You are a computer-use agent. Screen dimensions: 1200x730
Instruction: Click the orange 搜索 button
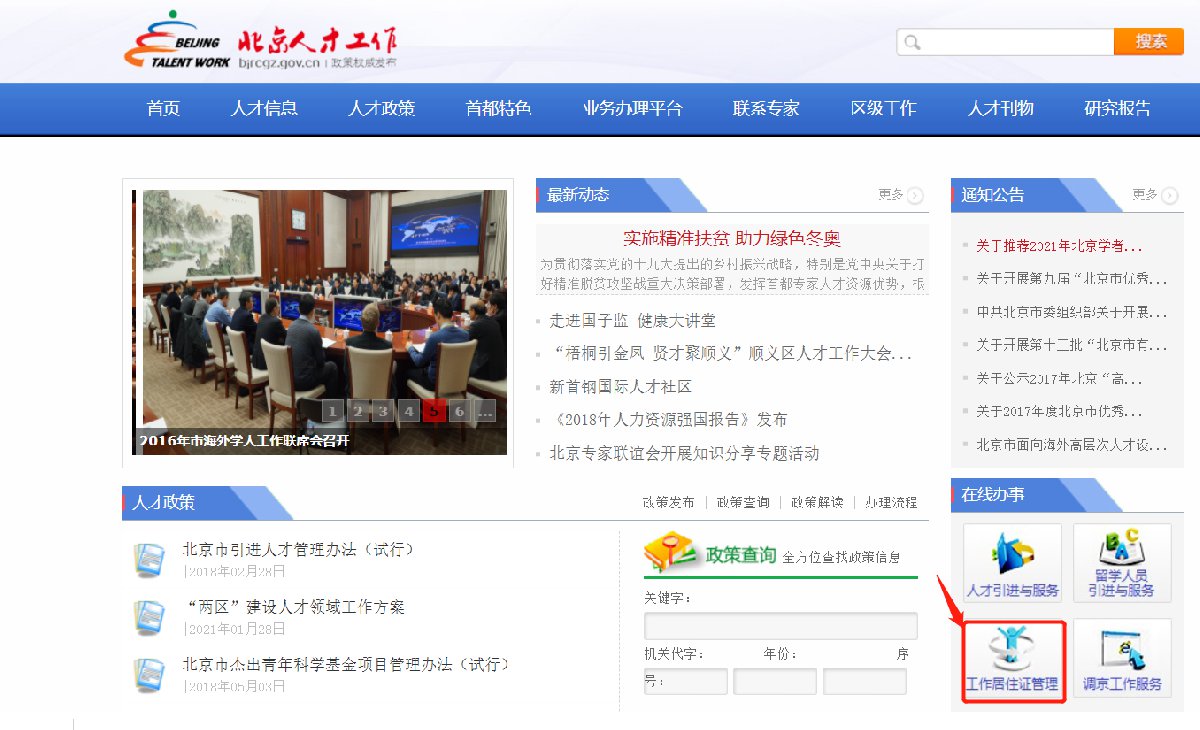tap(1150, 42)
